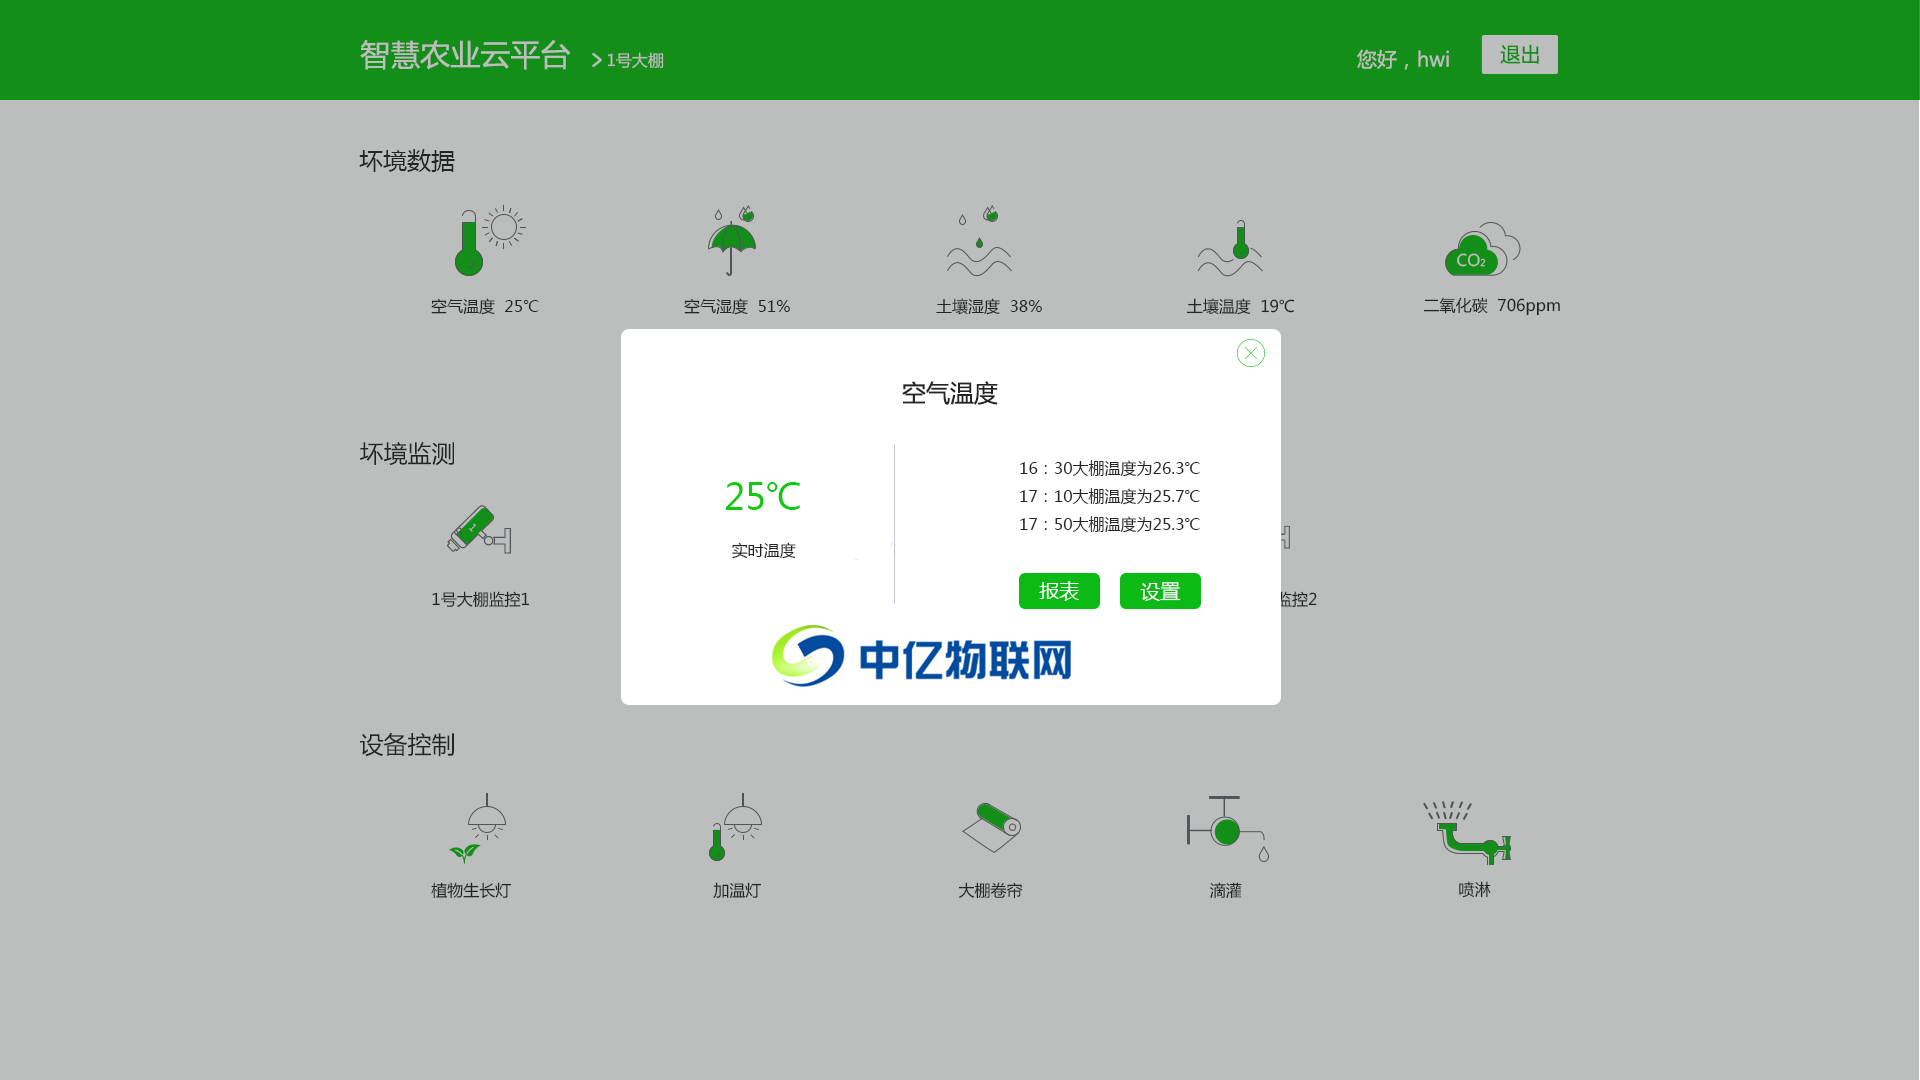Click the 植物生长灯 grow lamp icon

pos(484,828)
